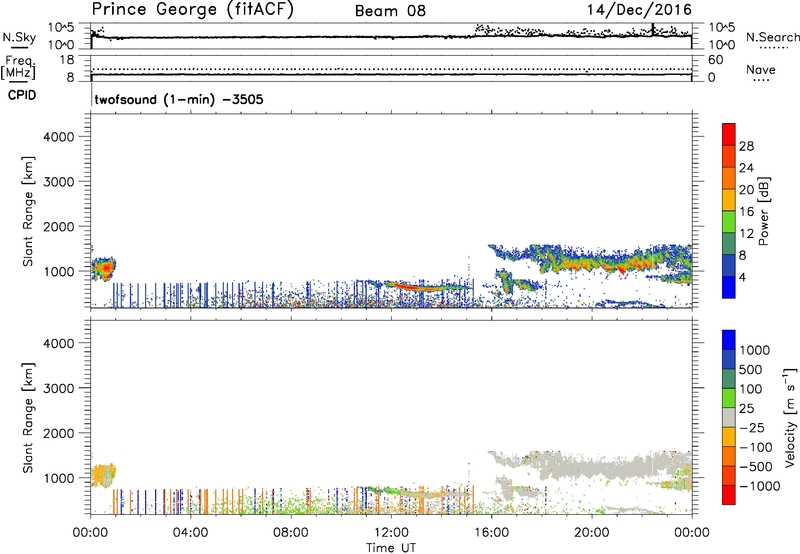
Task: Click '-1000' velocity colorbar tick
Action: pyautogui.click(x=760, y=486)
